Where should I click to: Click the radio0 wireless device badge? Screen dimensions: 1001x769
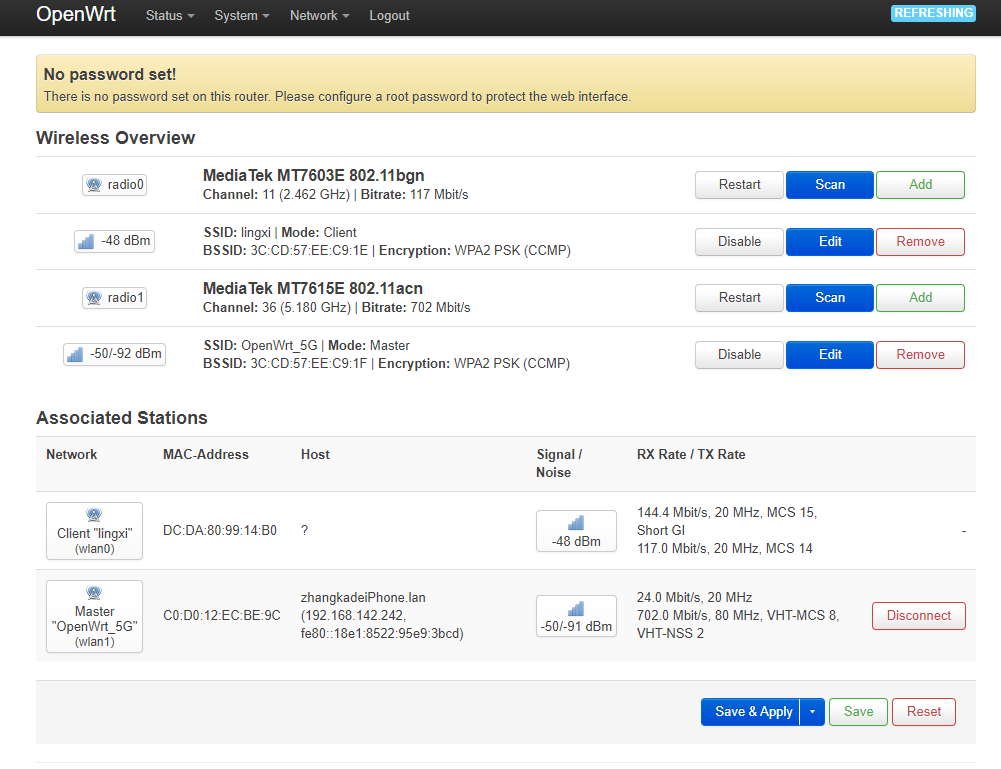point(115,185)
